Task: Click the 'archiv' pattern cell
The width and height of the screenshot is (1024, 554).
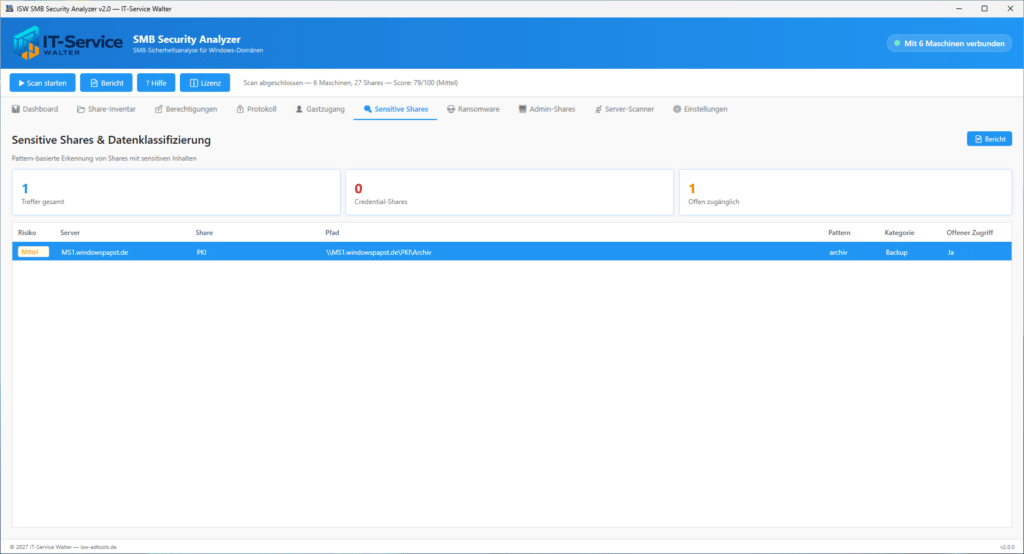Action: (x=839, y=252)
